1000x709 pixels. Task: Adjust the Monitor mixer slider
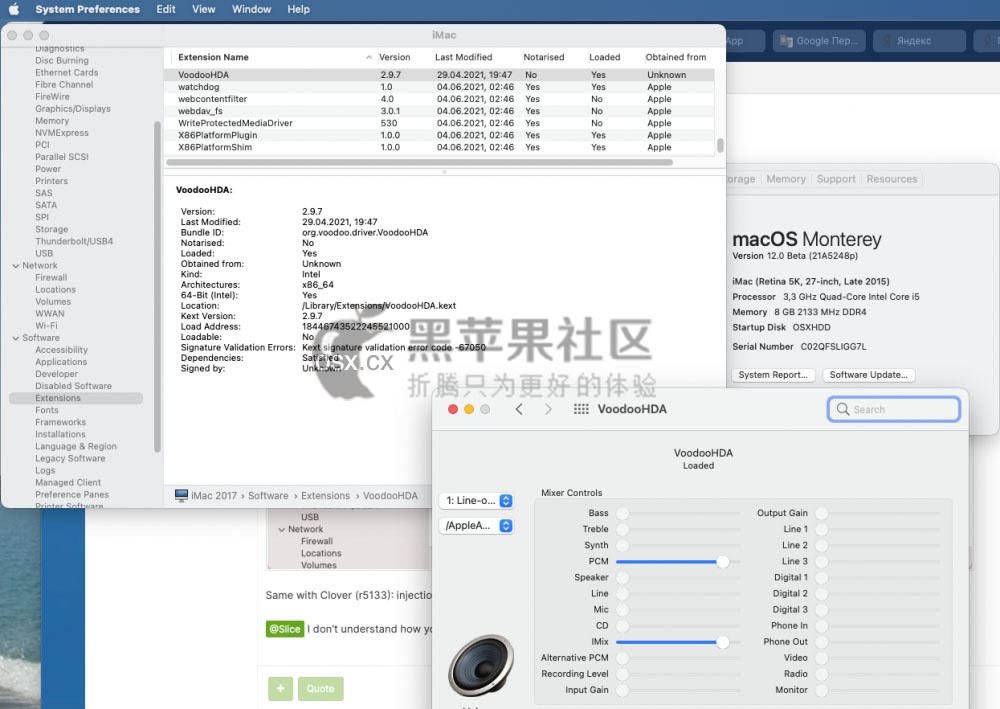878,690
